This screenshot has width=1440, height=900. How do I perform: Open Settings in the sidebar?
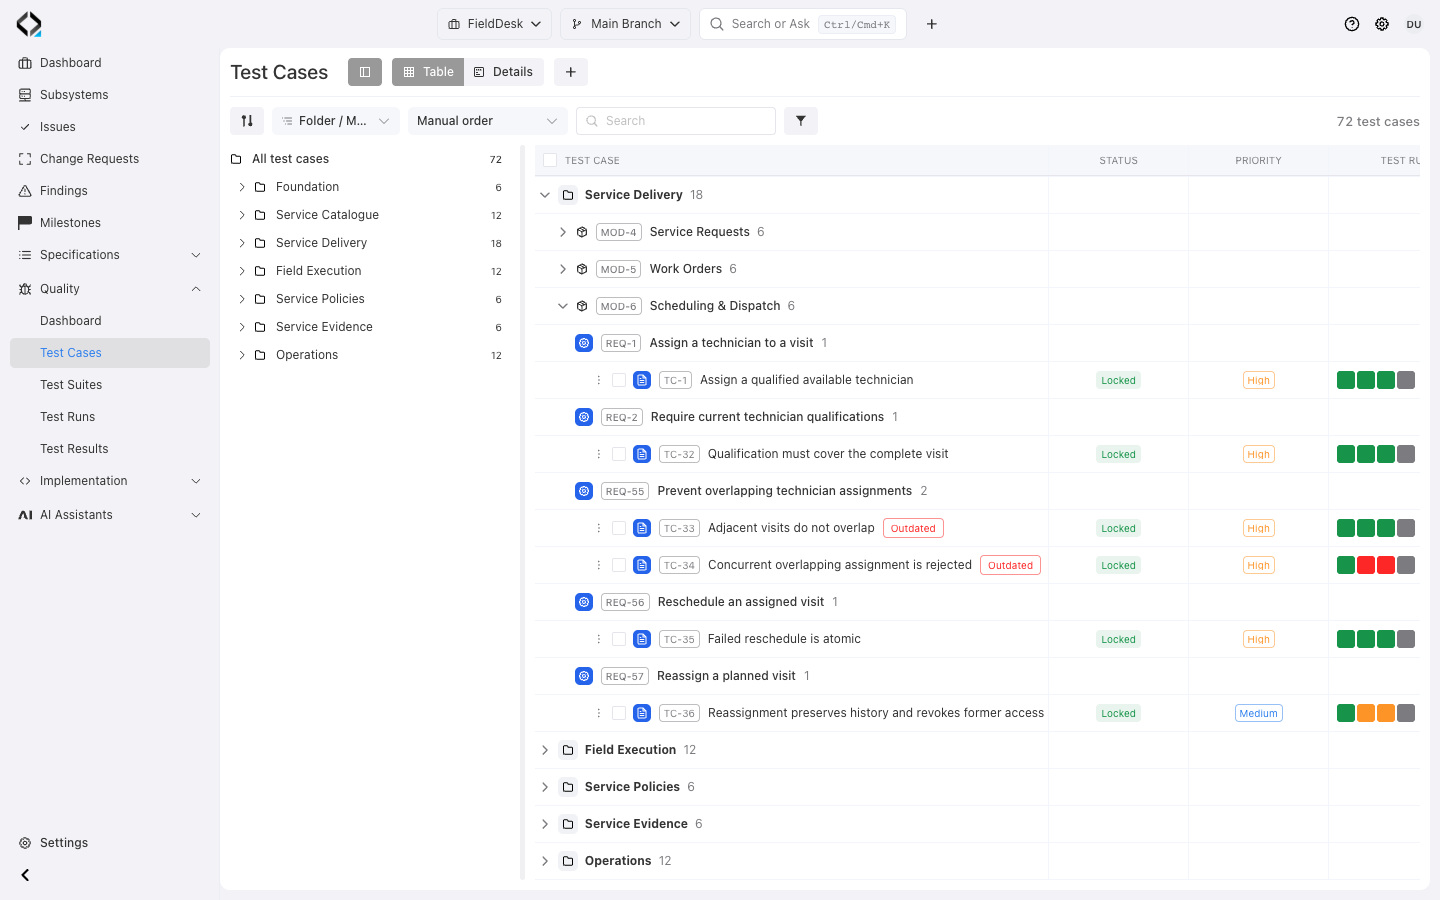tap(110, 843)
